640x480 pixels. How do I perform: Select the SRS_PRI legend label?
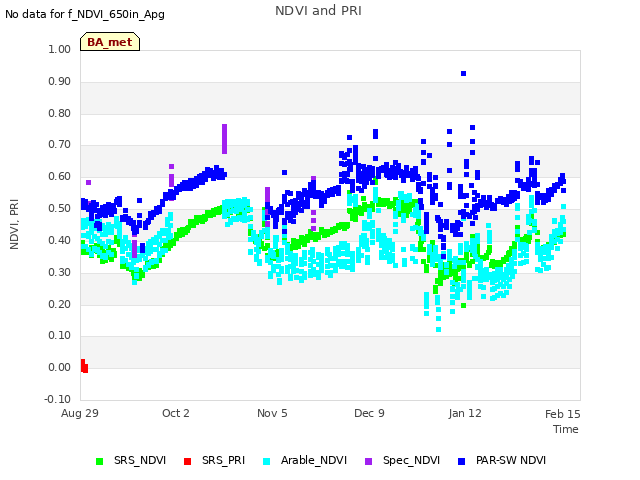tap(223, 460)
